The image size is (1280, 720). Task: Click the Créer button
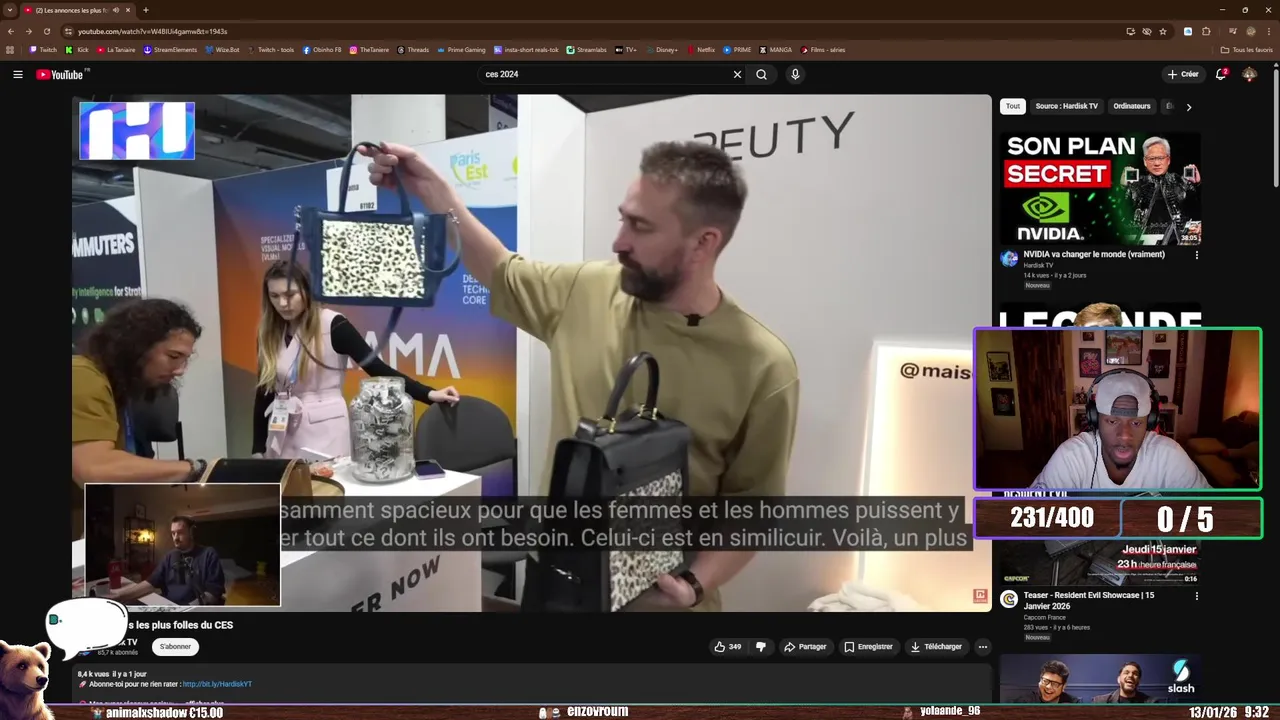(x=1182, y=74)
